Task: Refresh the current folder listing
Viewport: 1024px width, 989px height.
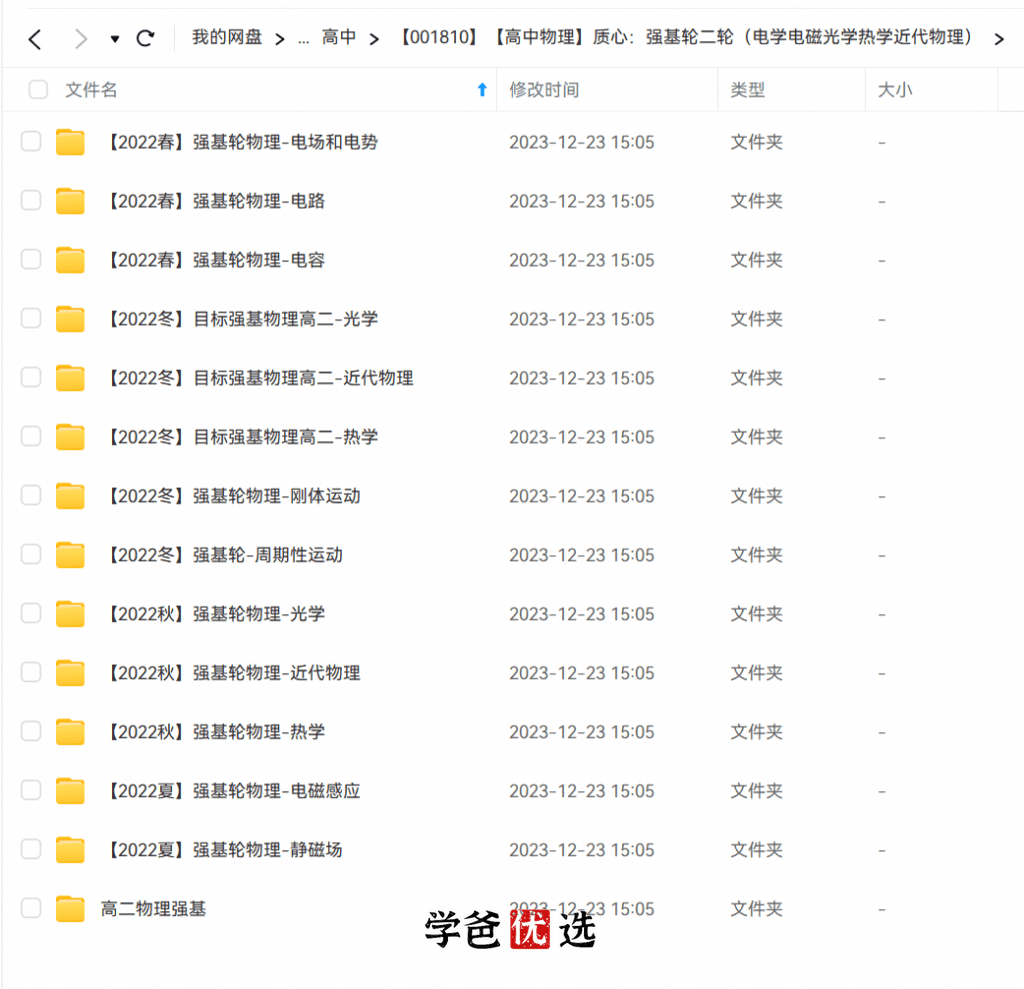Action: click(x=145, y=39)
